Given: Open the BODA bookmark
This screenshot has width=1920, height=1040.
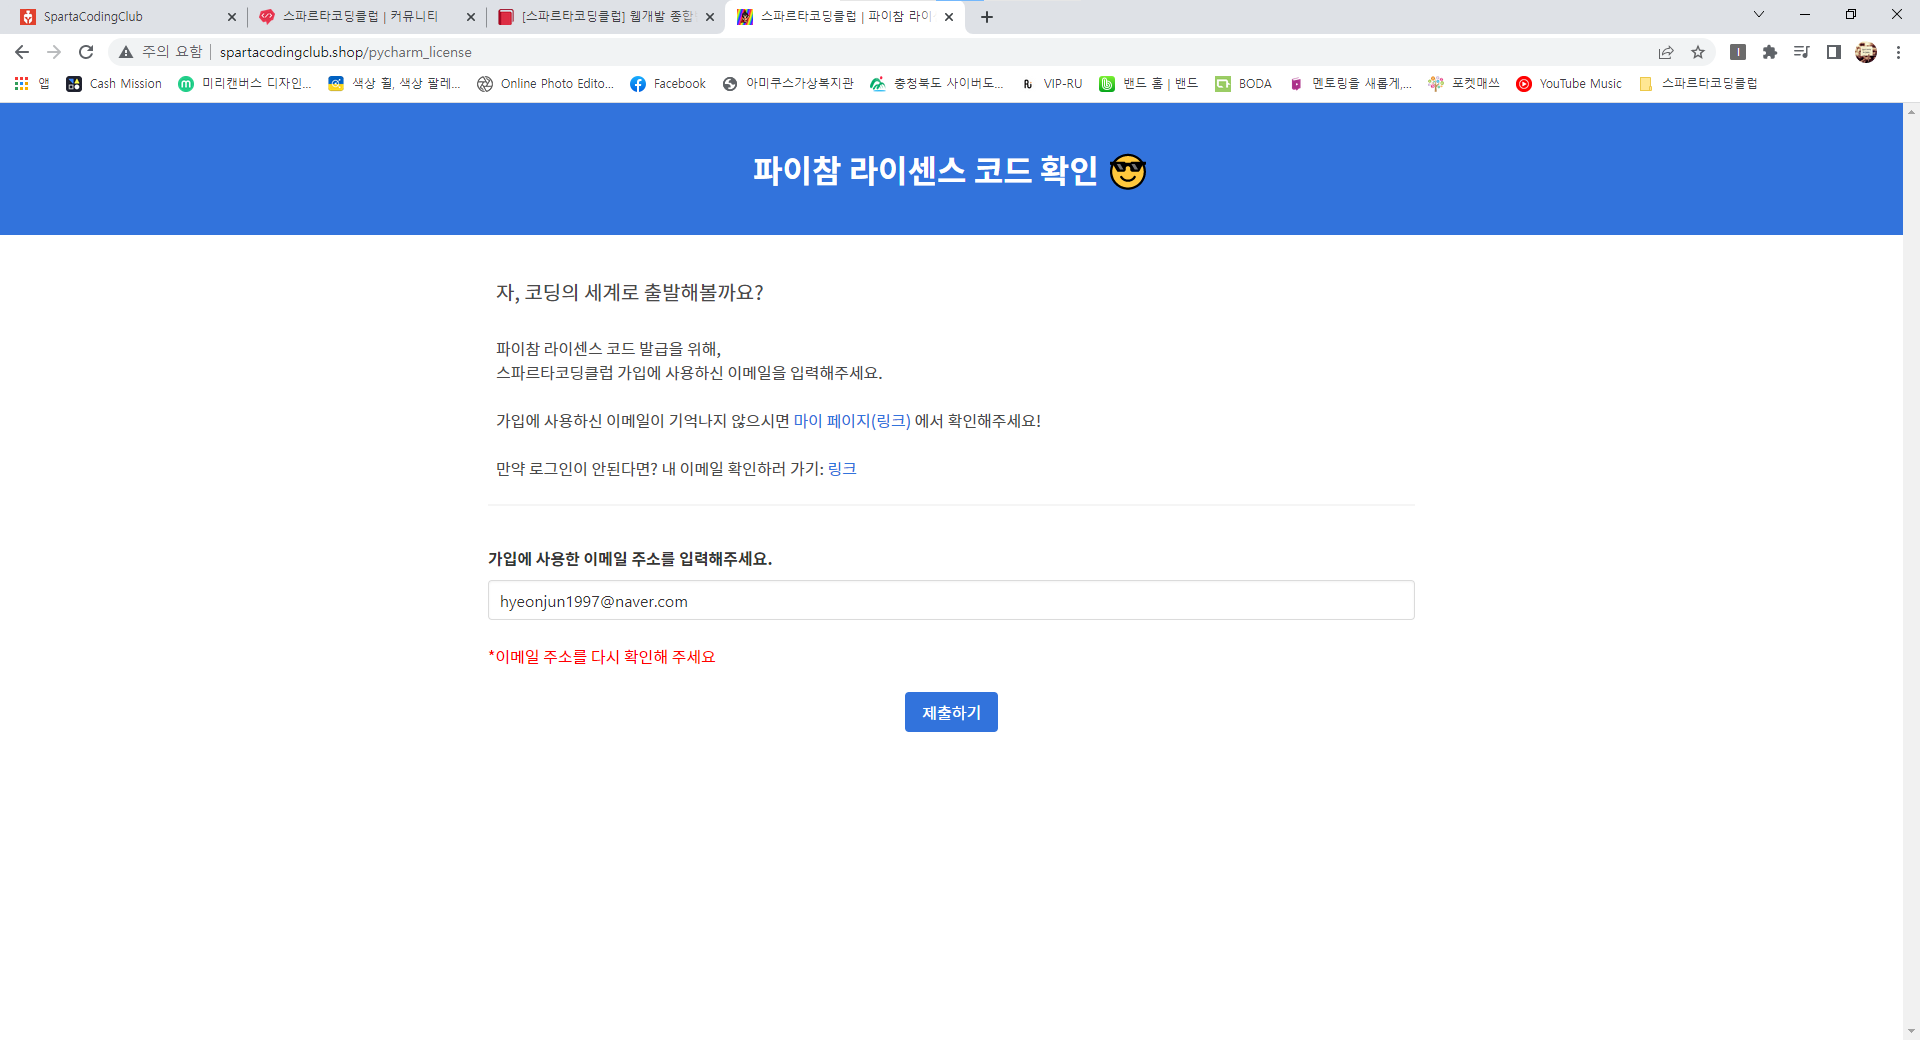Looking at the screenshot, I should pos(1244,84).
